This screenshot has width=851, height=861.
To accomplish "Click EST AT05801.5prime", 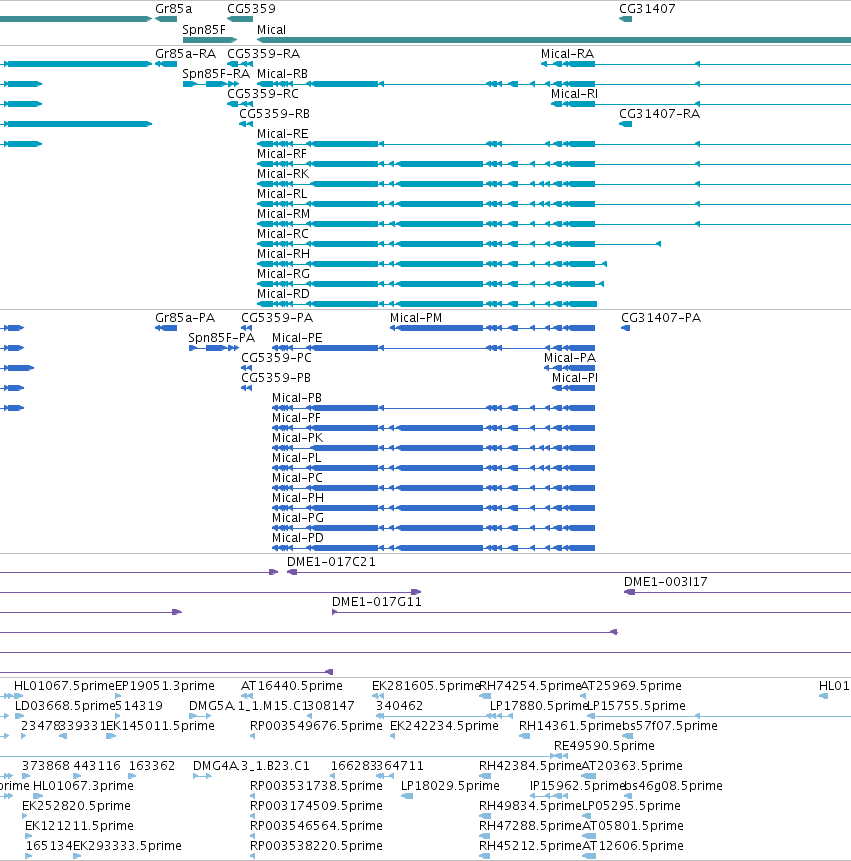I will (589, 836).
